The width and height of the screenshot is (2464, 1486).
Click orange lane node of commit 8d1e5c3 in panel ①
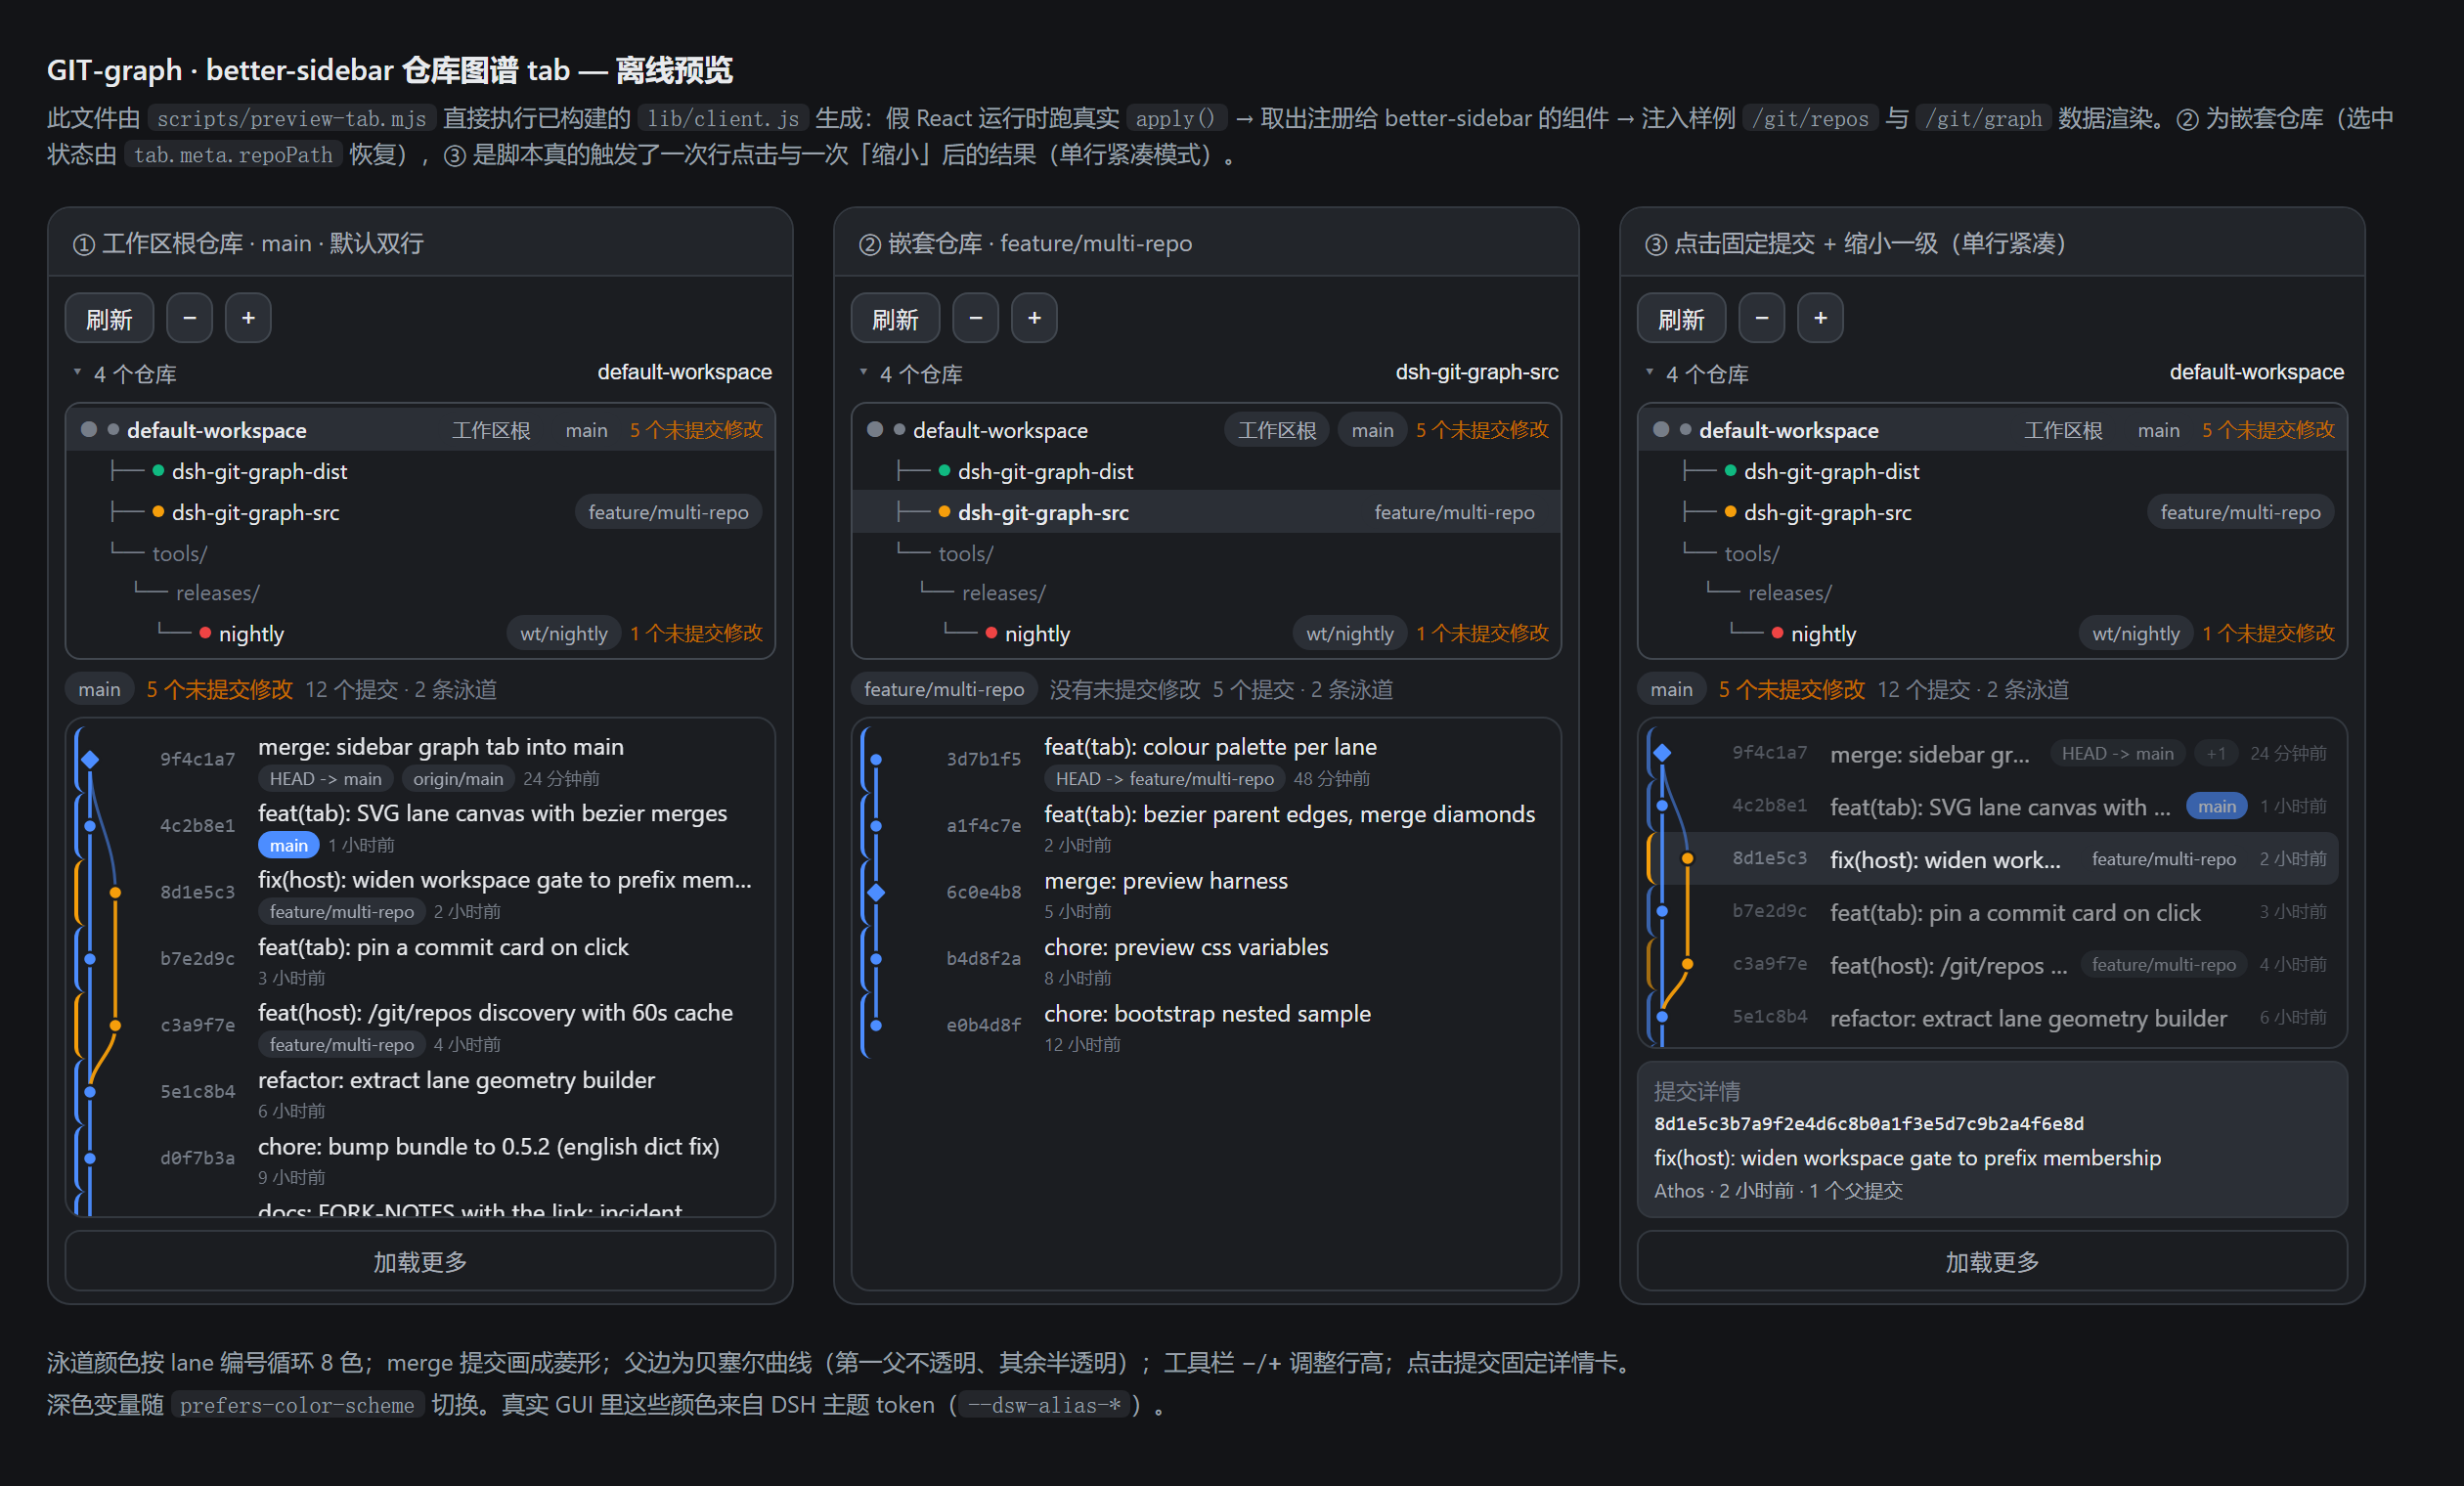(x=116, y=892)
